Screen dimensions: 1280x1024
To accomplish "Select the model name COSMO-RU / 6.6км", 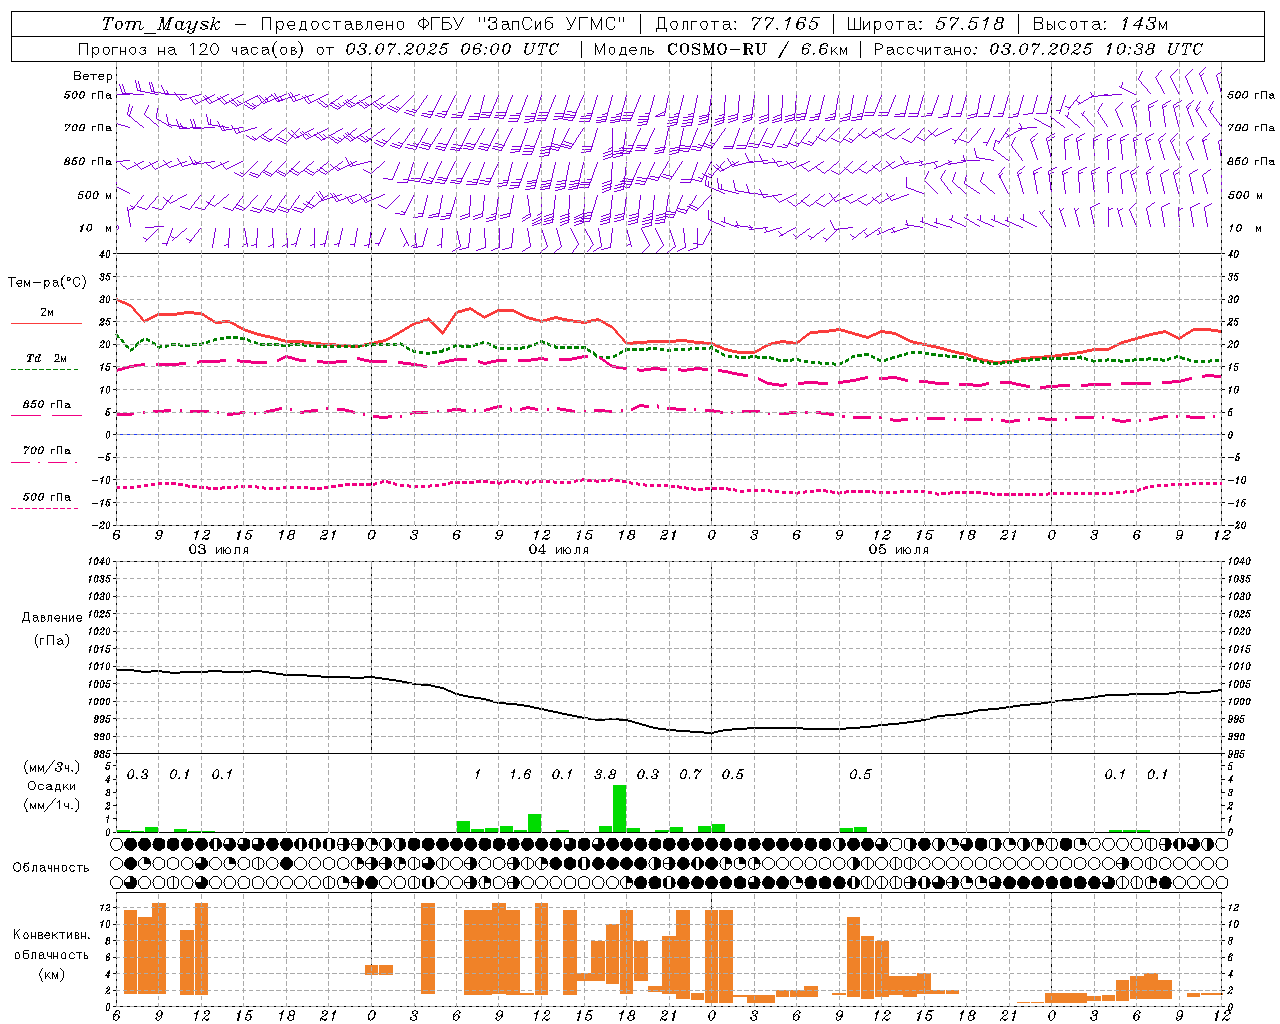I will (x=758, y=49).
